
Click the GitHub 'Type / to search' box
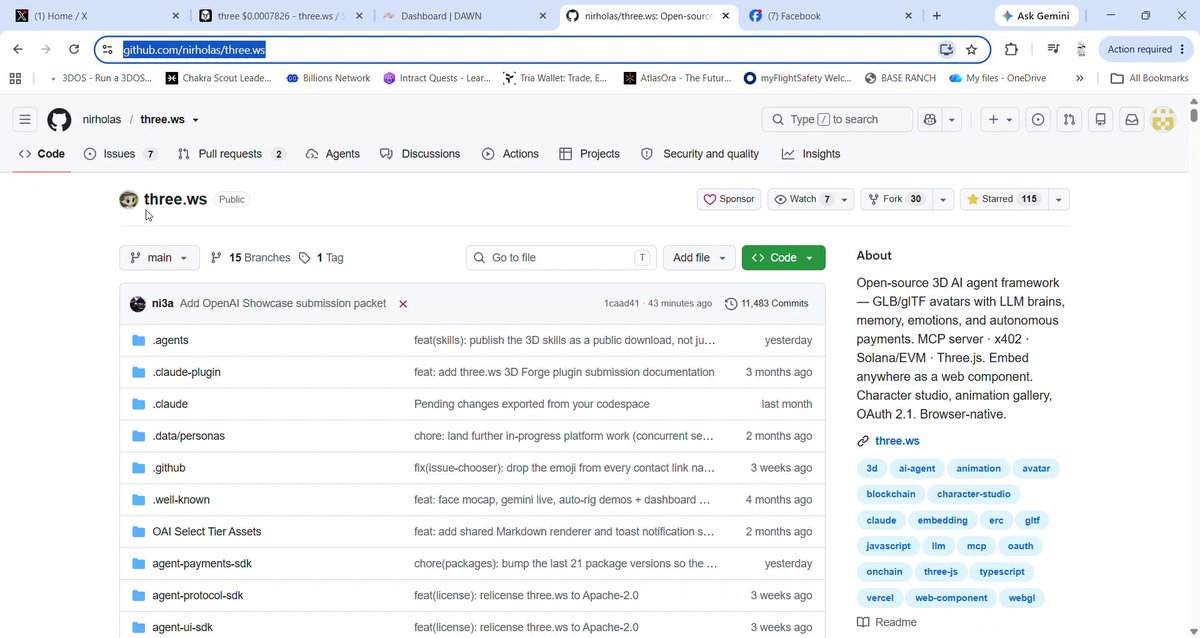click(837, 119)
